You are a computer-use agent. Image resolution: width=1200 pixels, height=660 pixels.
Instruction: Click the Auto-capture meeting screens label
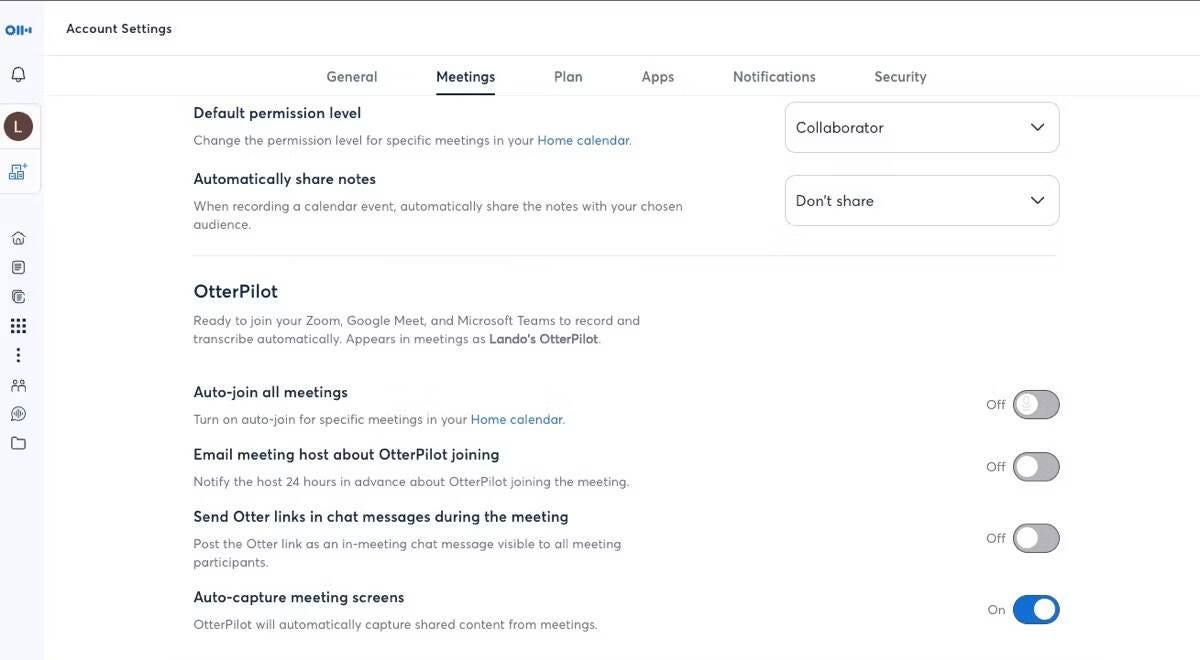299,598
